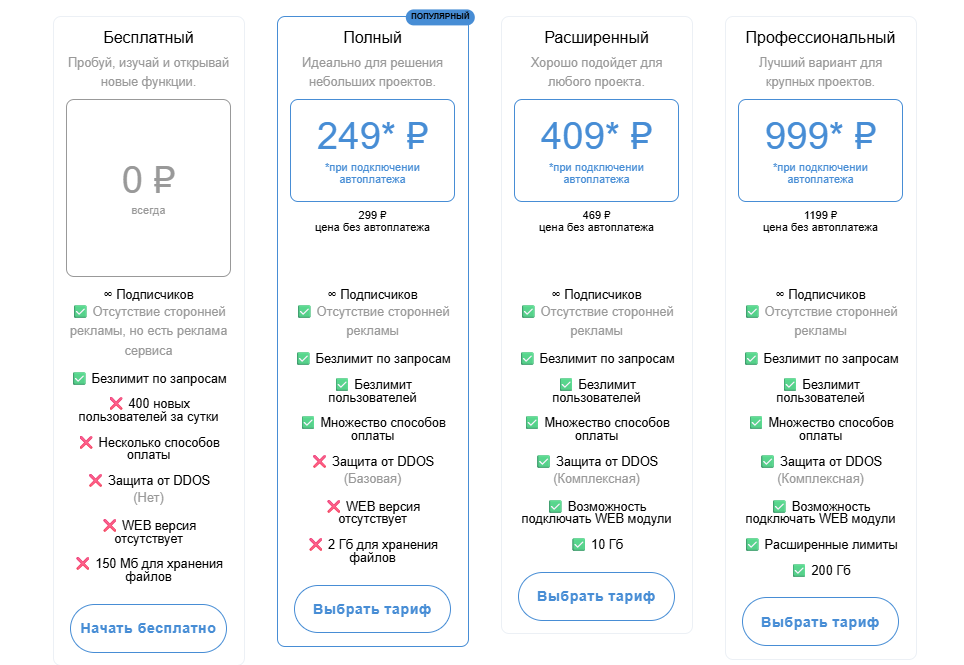Click the 249 ₽ price box
Screen dimensions: 964x665
point(372,150)
